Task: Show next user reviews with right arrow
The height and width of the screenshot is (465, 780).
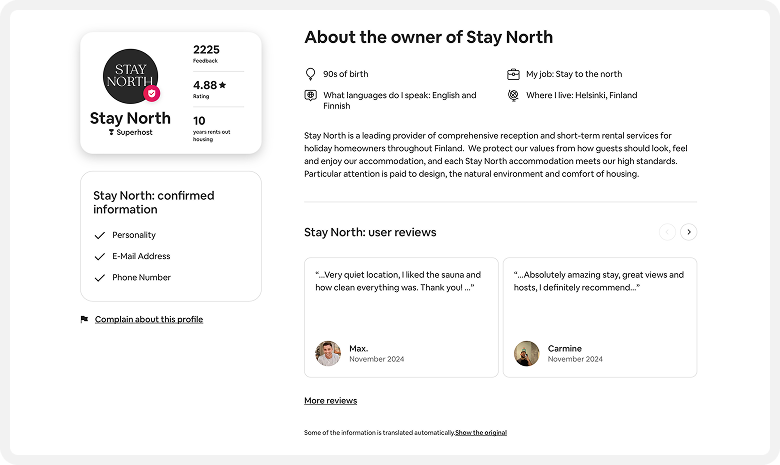Action: click(688, 232)
